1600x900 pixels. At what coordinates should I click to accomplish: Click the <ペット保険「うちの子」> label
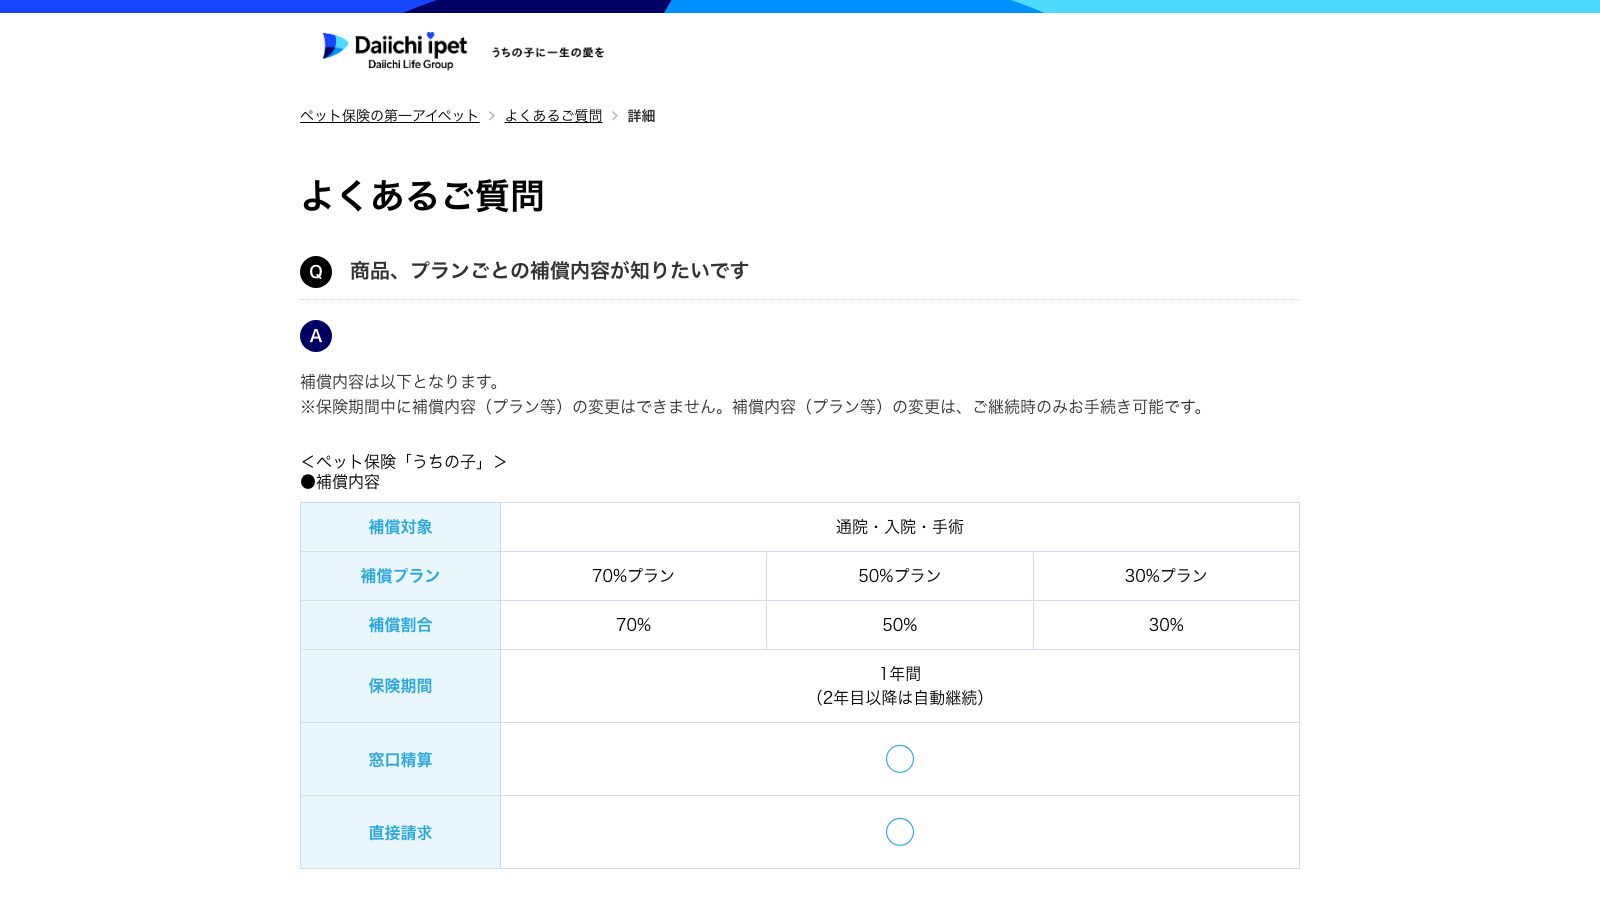click(404, 461)
